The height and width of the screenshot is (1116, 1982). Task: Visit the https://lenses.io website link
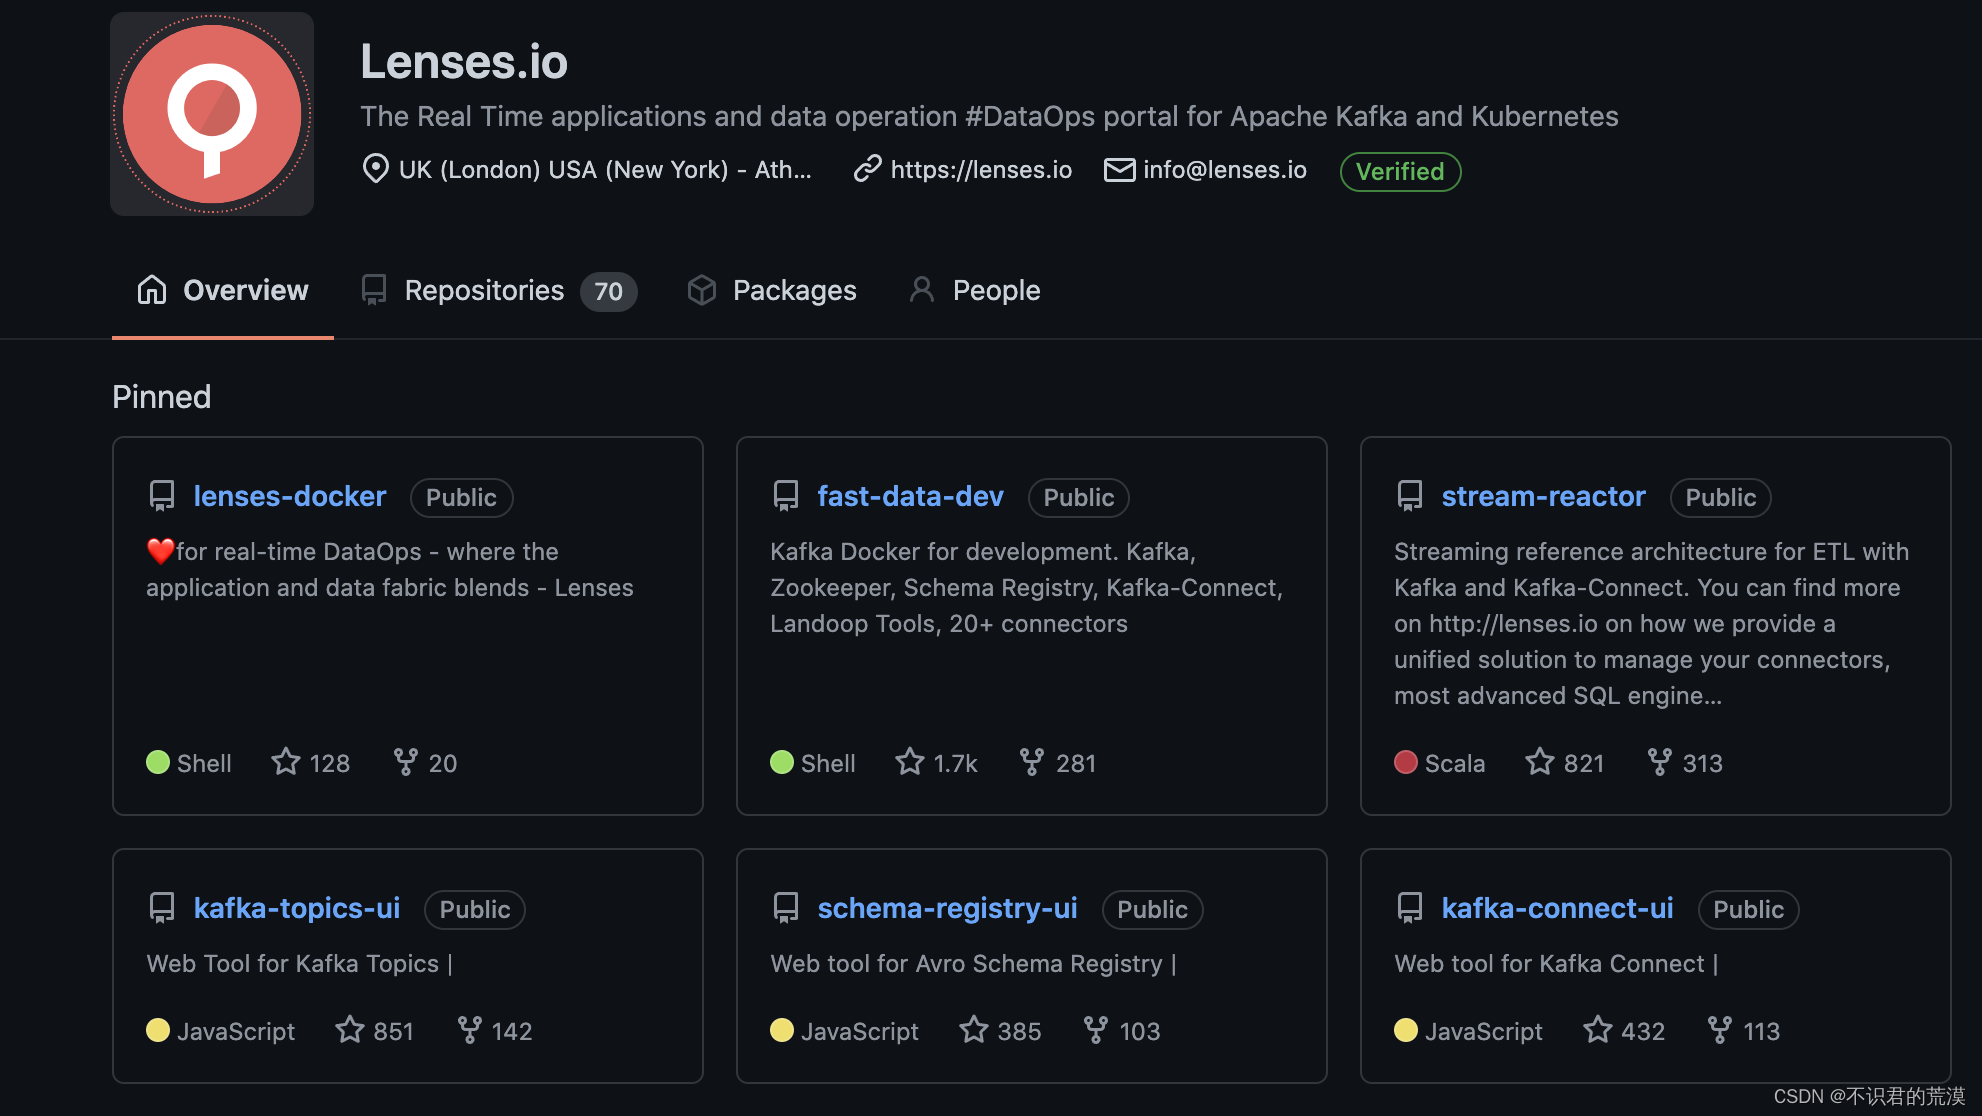(x=980, y=170)
